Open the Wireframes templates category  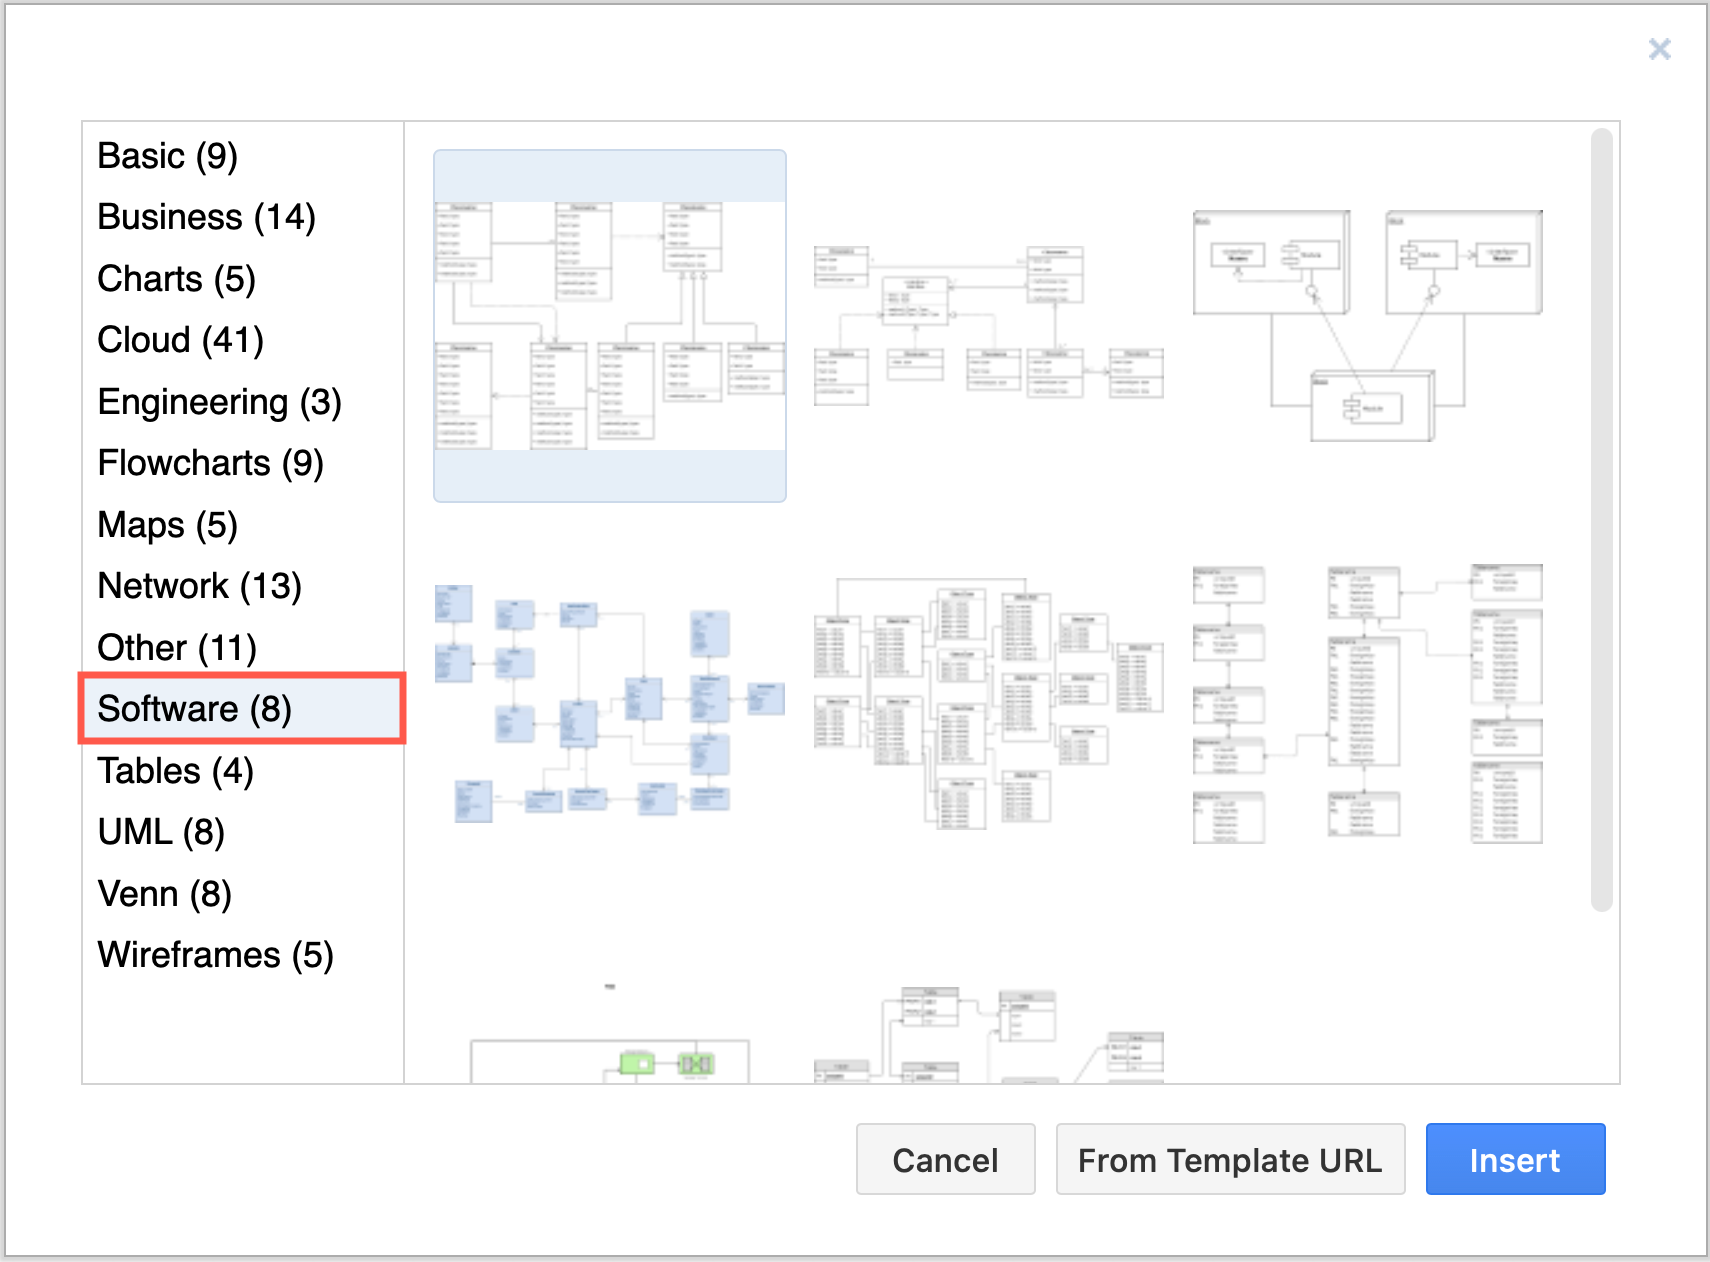tap(215, 955)
